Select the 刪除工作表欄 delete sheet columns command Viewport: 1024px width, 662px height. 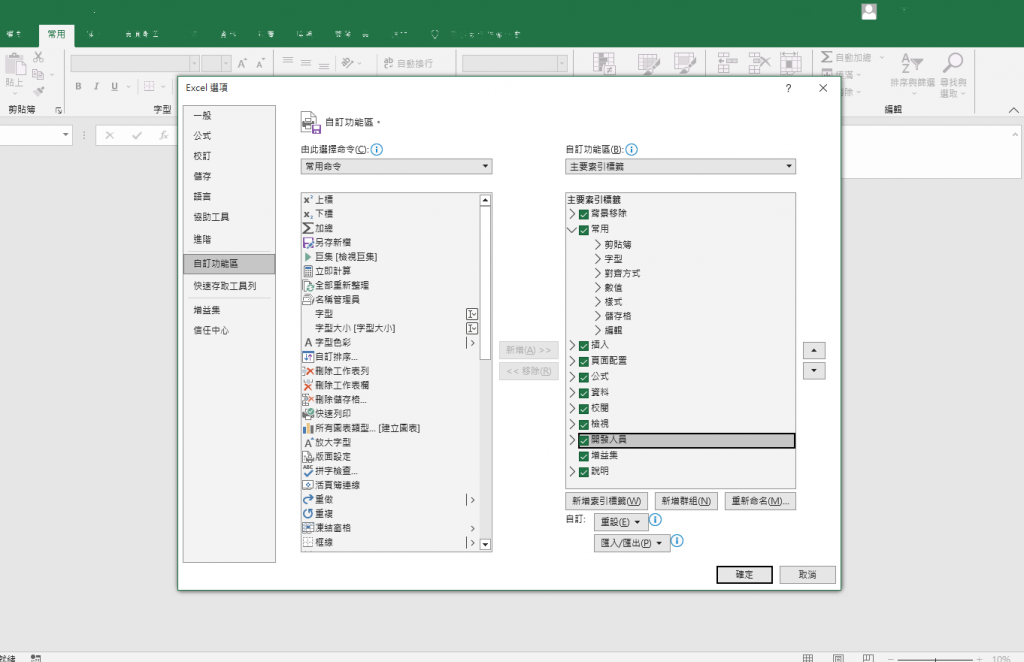(336, 385)
